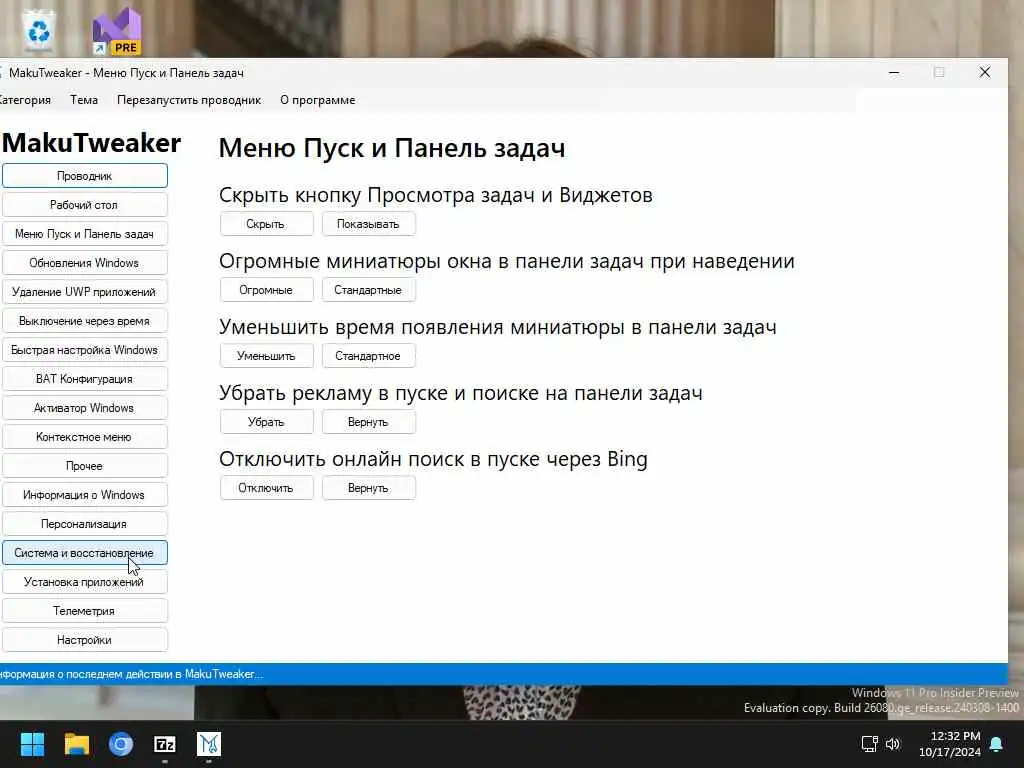Open the Активатор Windows category
Image resolution: width=1024 pixels, height=768 pixels.
coord(85,408)
